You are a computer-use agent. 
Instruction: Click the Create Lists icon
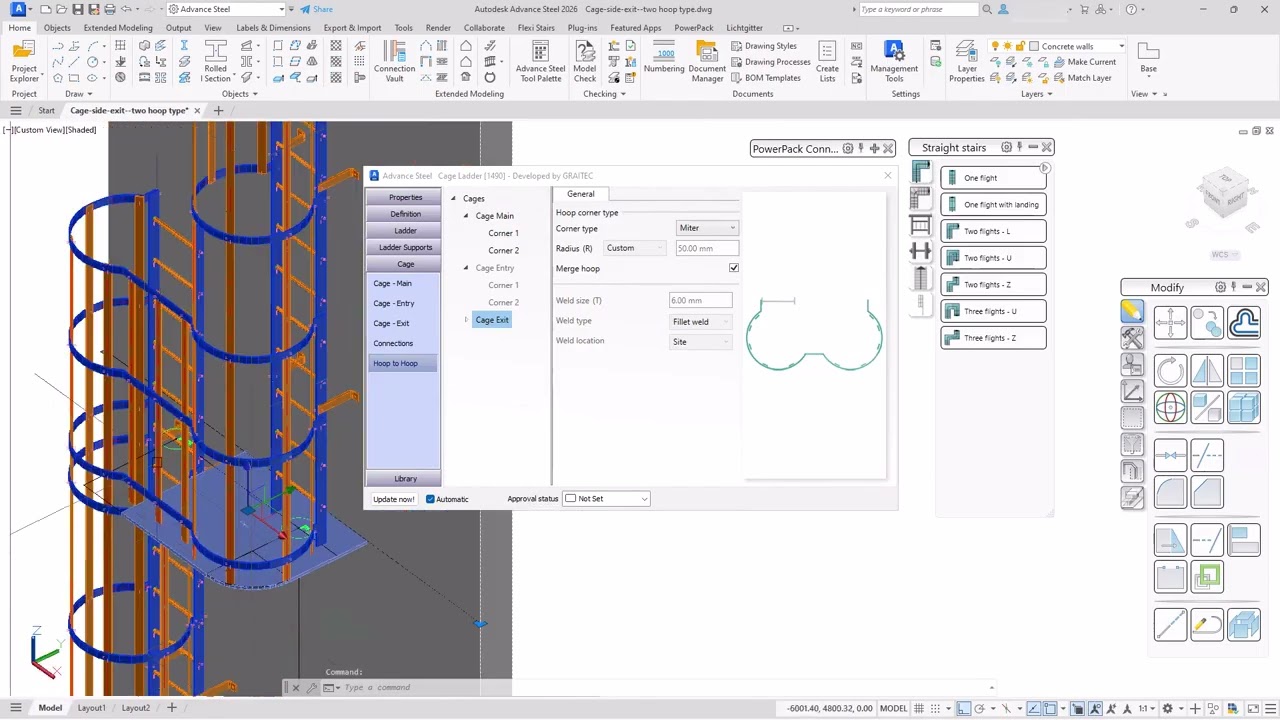click(x=827, y=62)
